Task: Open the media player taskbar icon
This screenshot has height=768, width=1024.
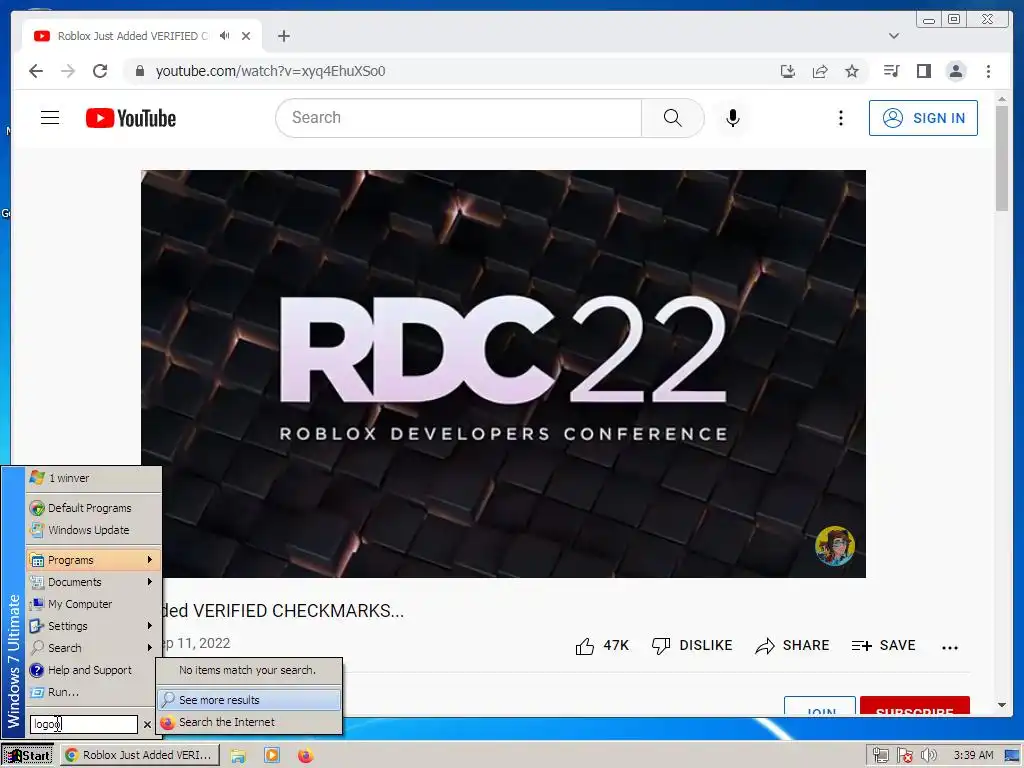Action: click(272, 756)
